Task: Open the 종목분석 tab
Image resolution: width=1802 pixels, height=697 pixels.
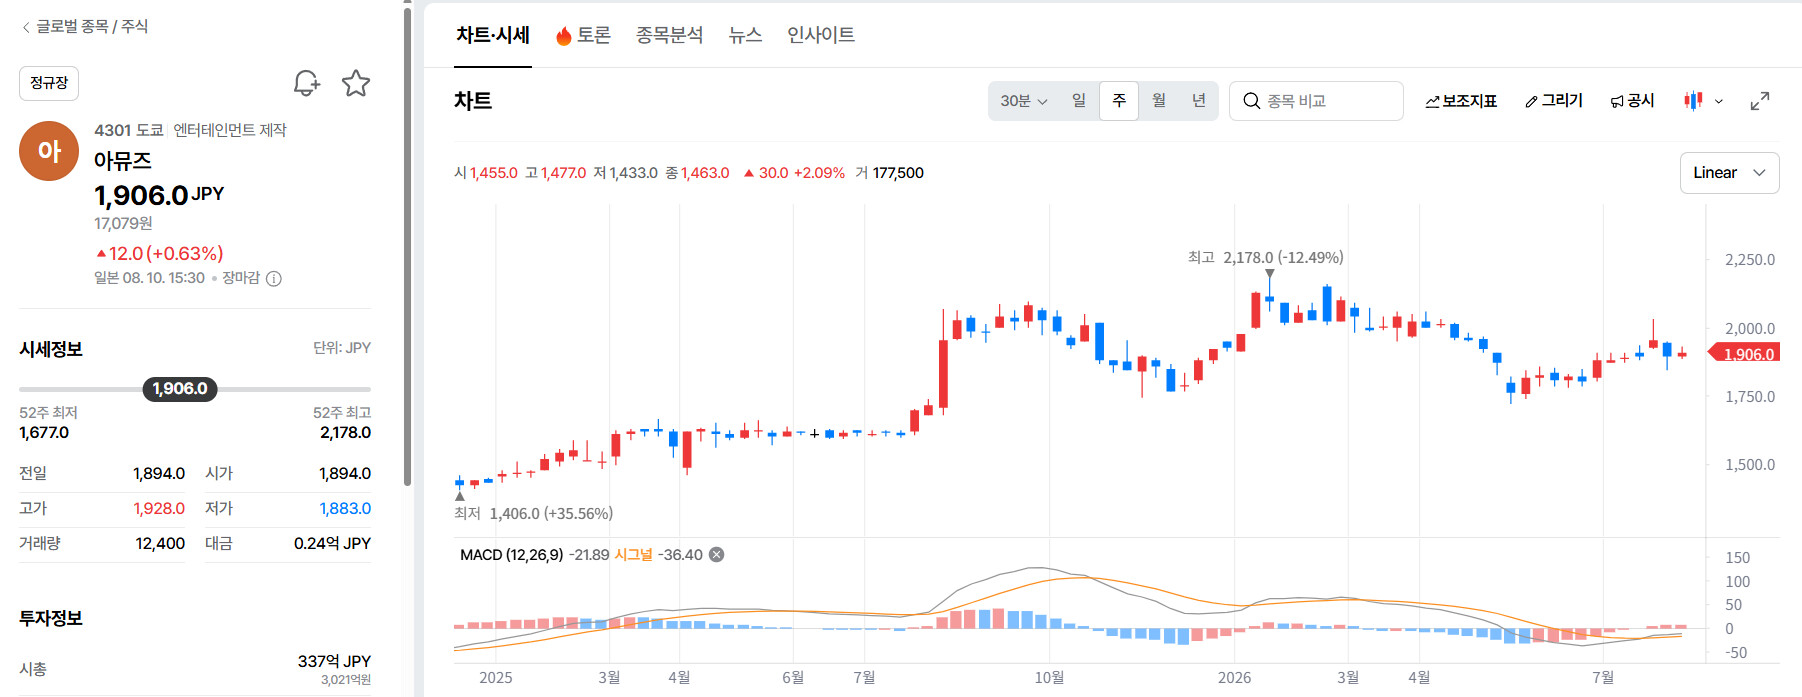Action: [x=669, y=35]
